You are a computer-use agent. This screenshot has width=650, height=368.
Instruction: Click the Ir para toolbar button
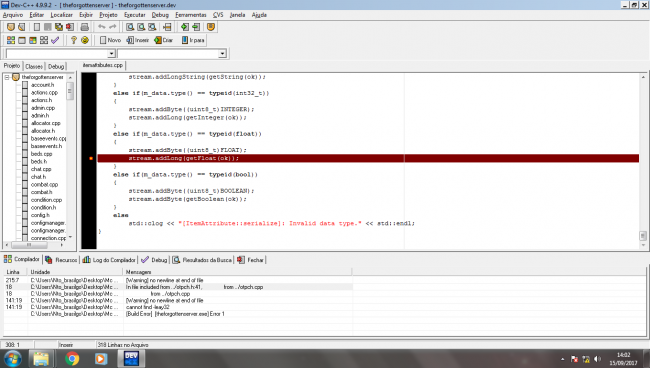[x=193, y=40]
